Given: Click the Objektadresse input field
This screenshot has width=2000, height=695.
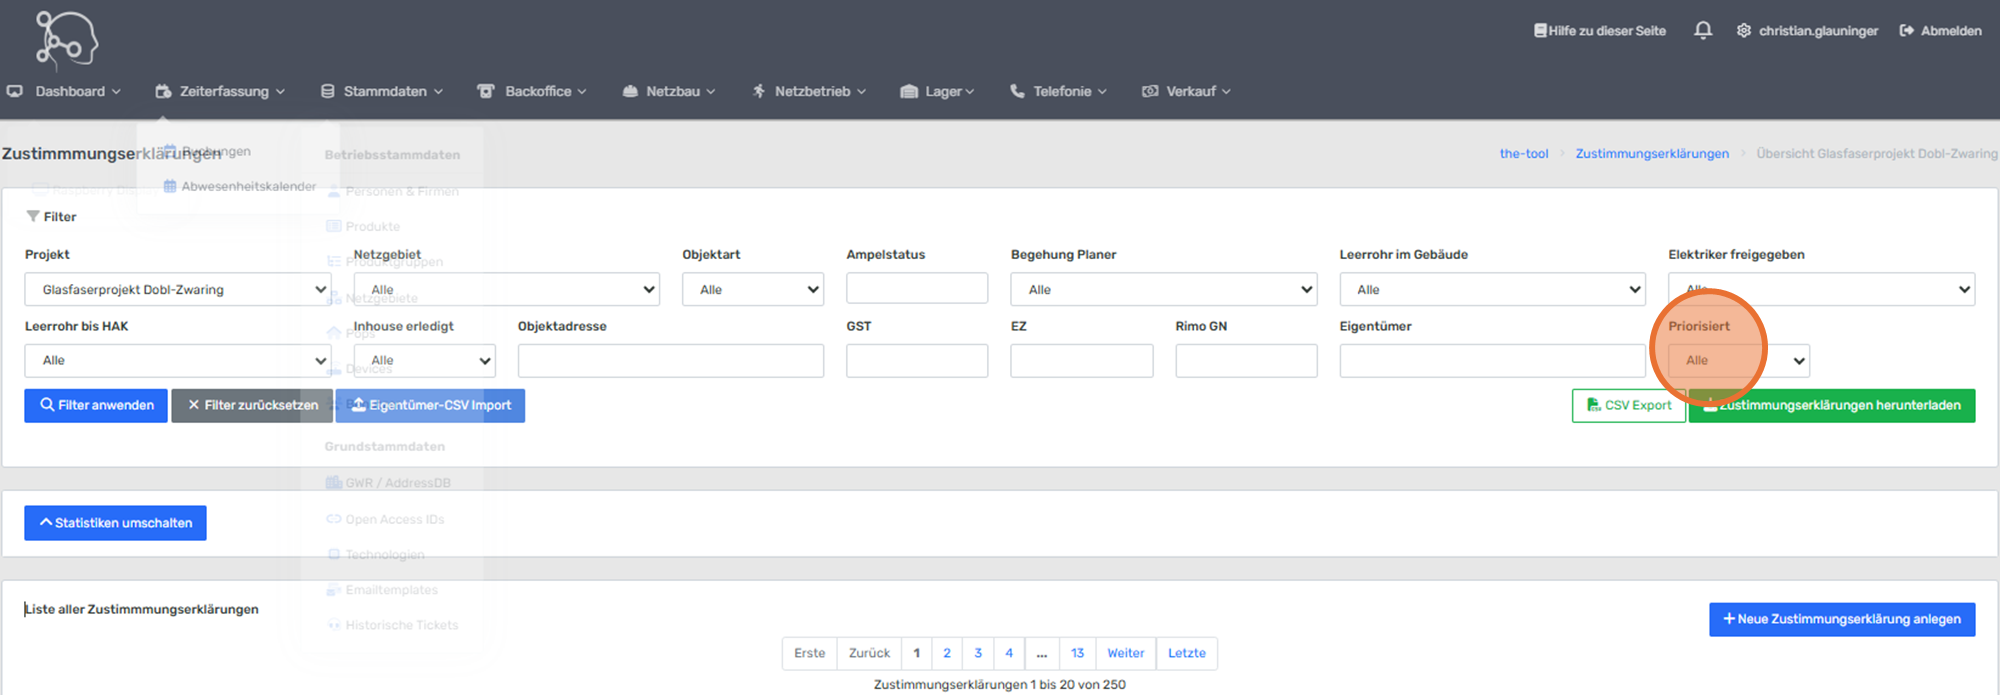Looking at the screenshot, I should point(670,361).
